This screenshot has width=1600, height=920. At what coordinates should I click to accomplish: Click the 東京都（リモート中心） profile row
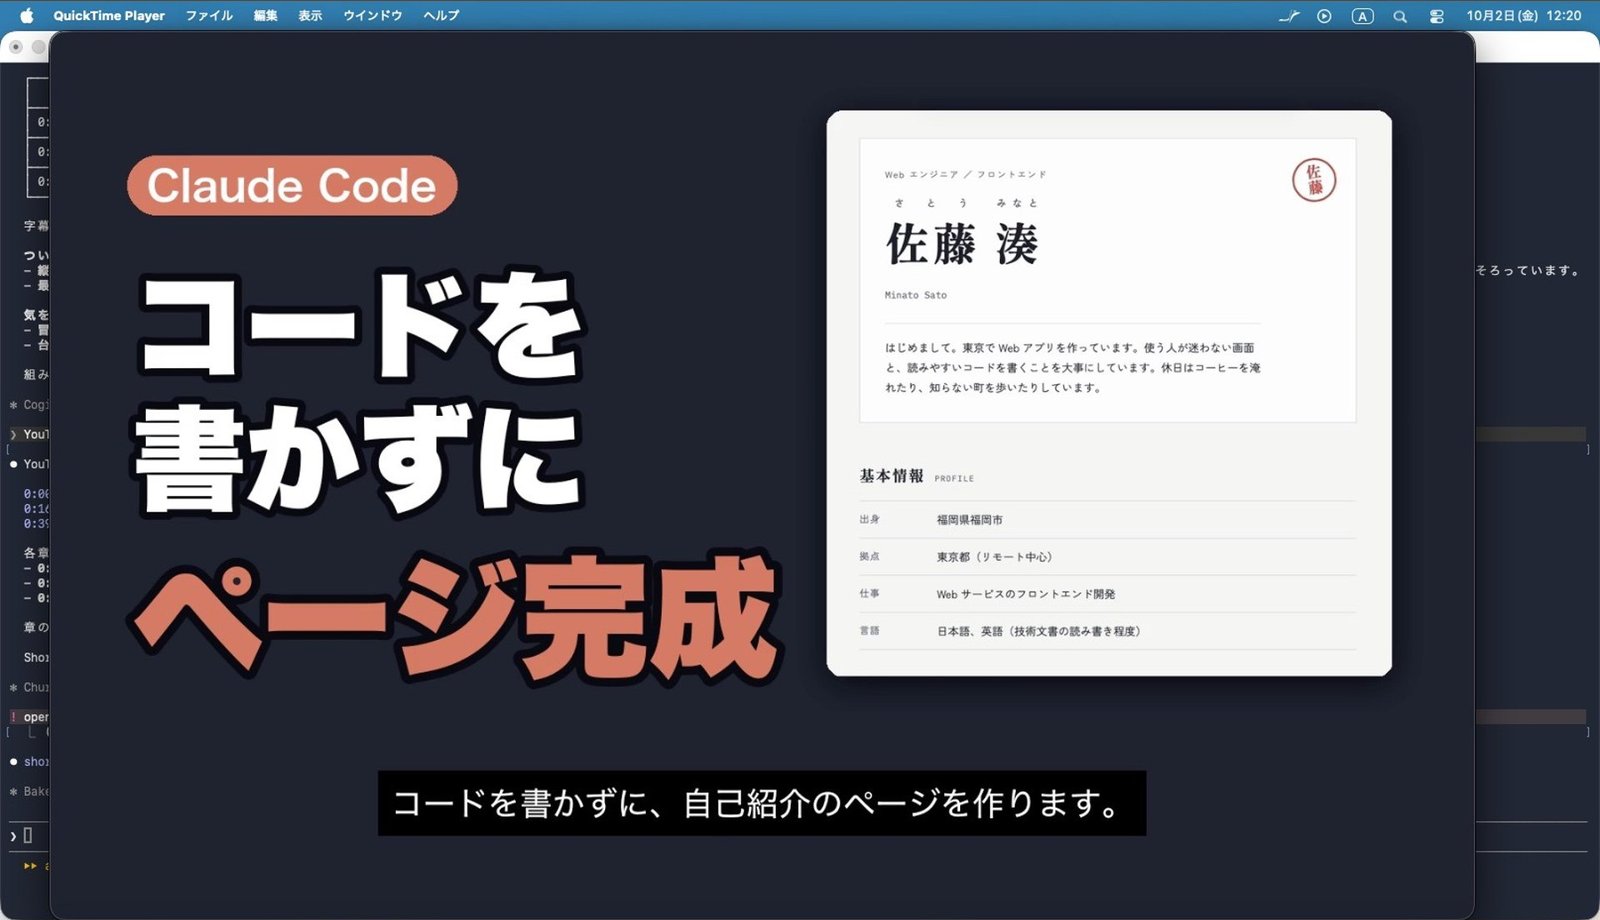click(x=1107, y=557)
